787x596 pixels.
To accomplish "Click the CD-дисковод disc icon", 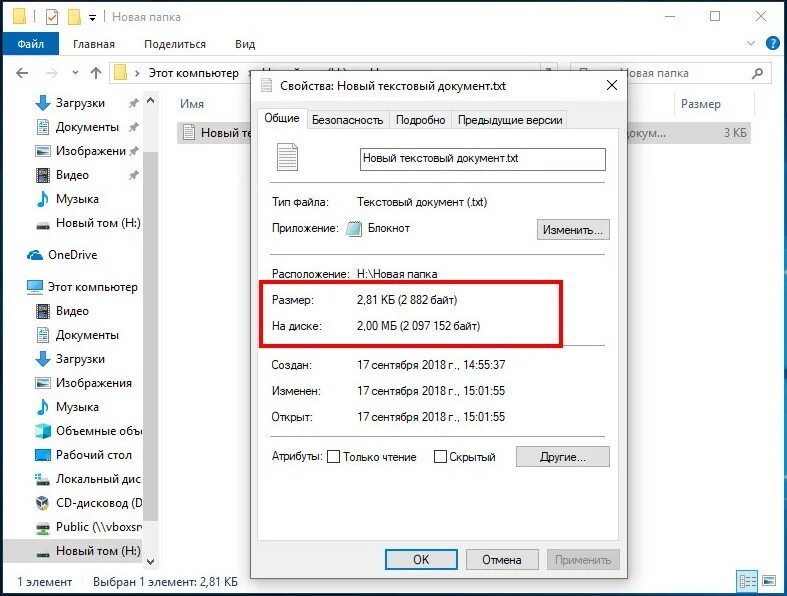I will [x=43, y=503].
